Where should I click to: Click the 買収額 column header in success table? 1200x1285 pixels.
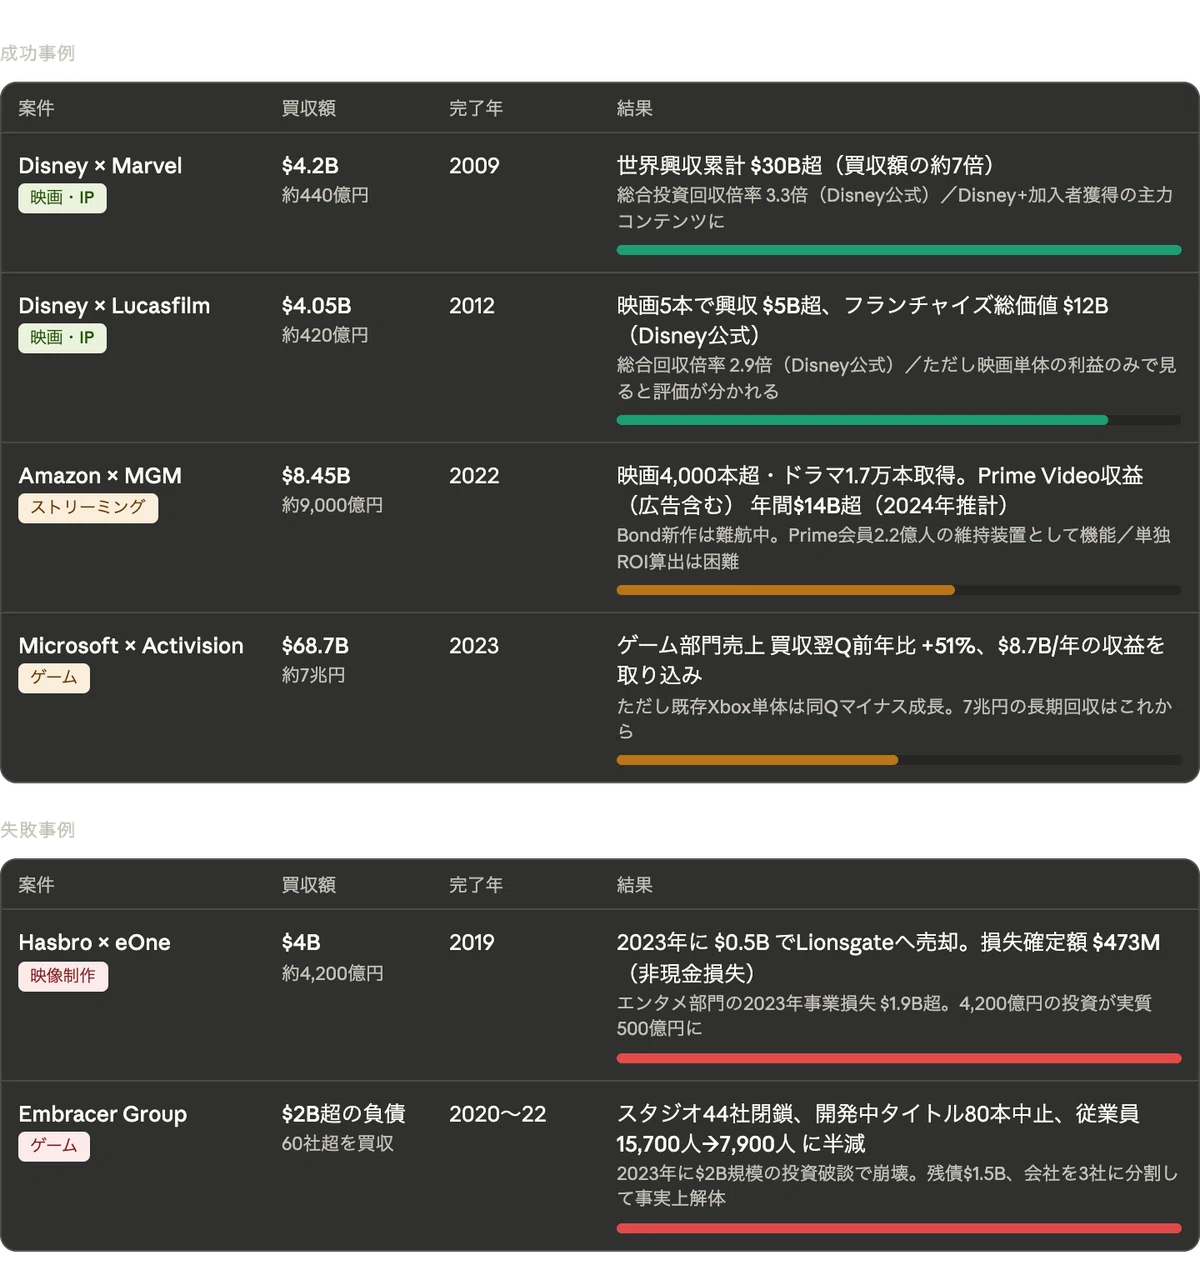pos(309,108)
